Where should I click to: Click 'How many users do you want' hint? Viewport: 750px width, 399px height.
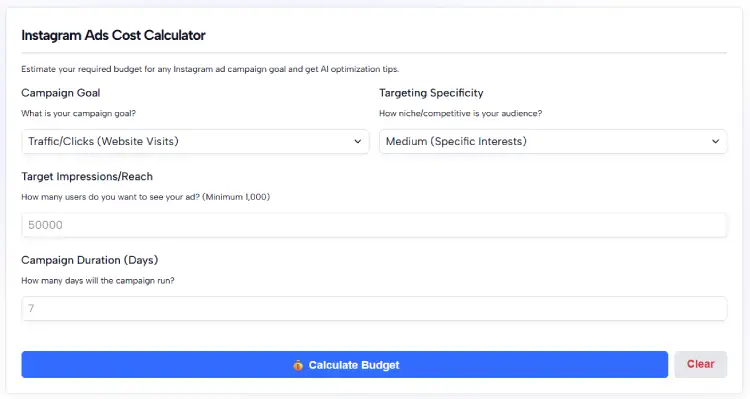(x=145, y=197)
